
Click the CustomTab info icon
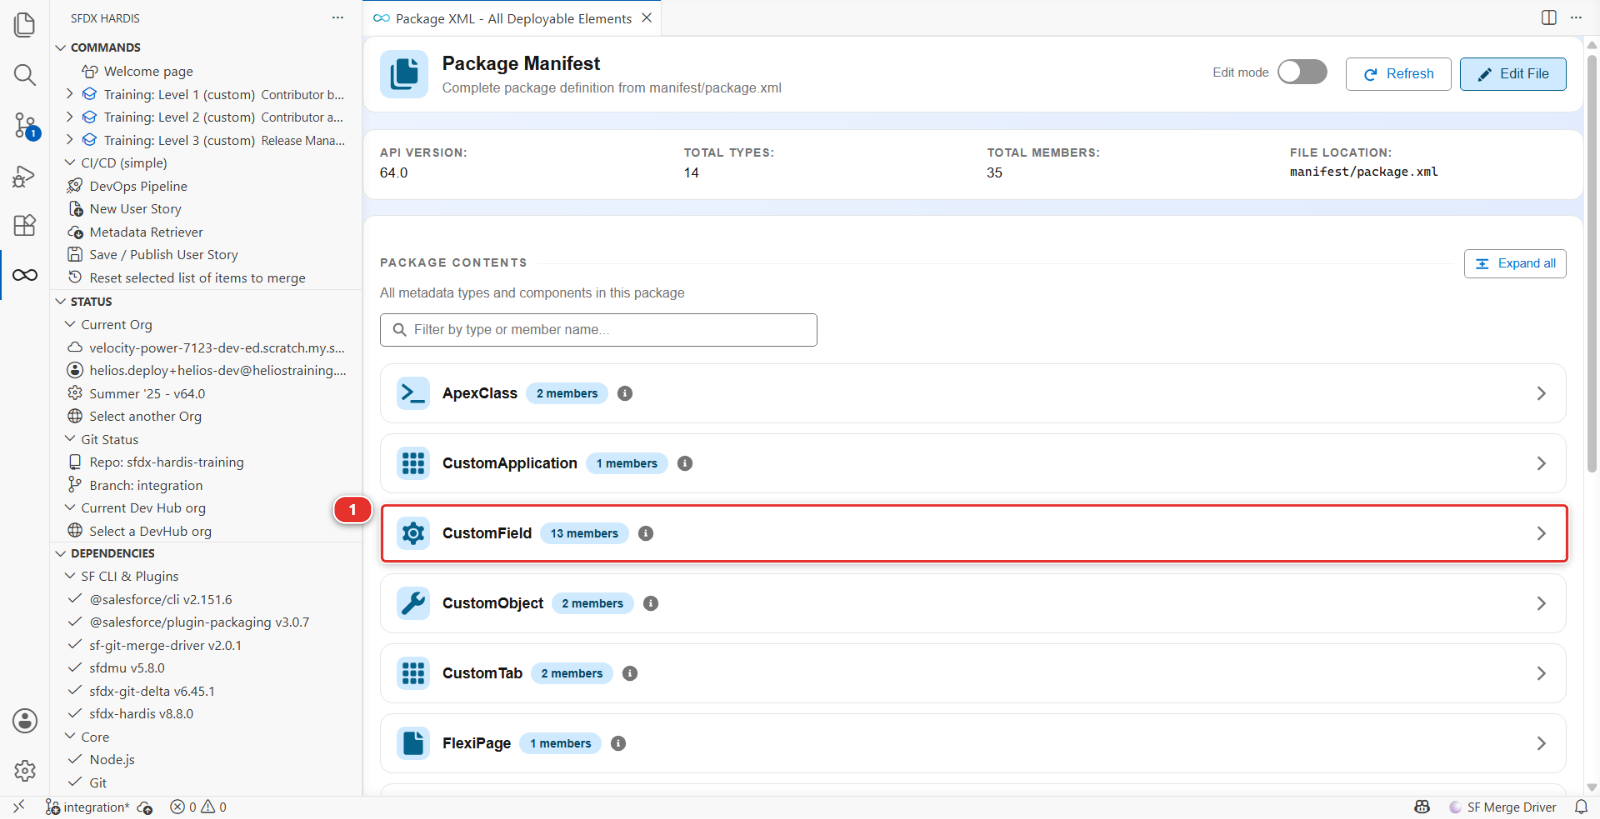coord(630,674)
